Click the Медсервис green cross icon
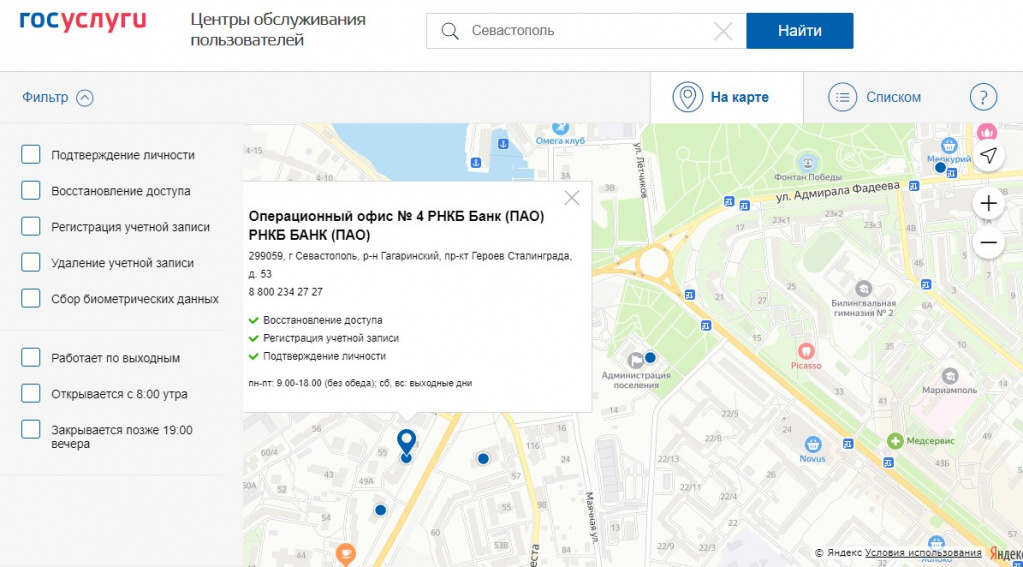Screen dimensions: 1023x567 point(895,441)
